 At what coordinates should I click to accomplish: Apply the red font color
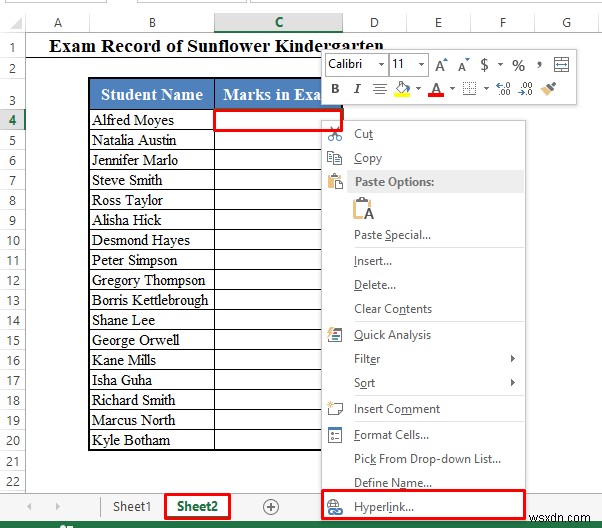coord(436,89)
